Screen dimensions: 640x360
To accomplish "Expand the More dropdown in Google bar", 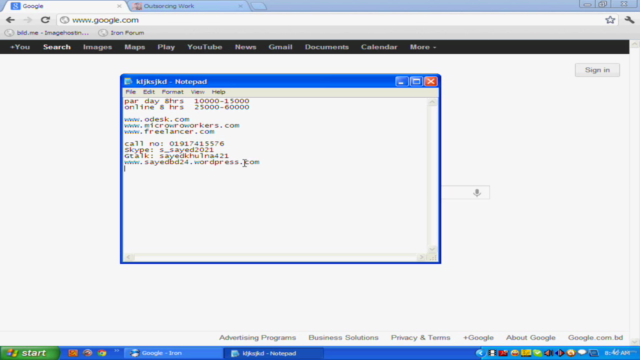I will [423, 47].
